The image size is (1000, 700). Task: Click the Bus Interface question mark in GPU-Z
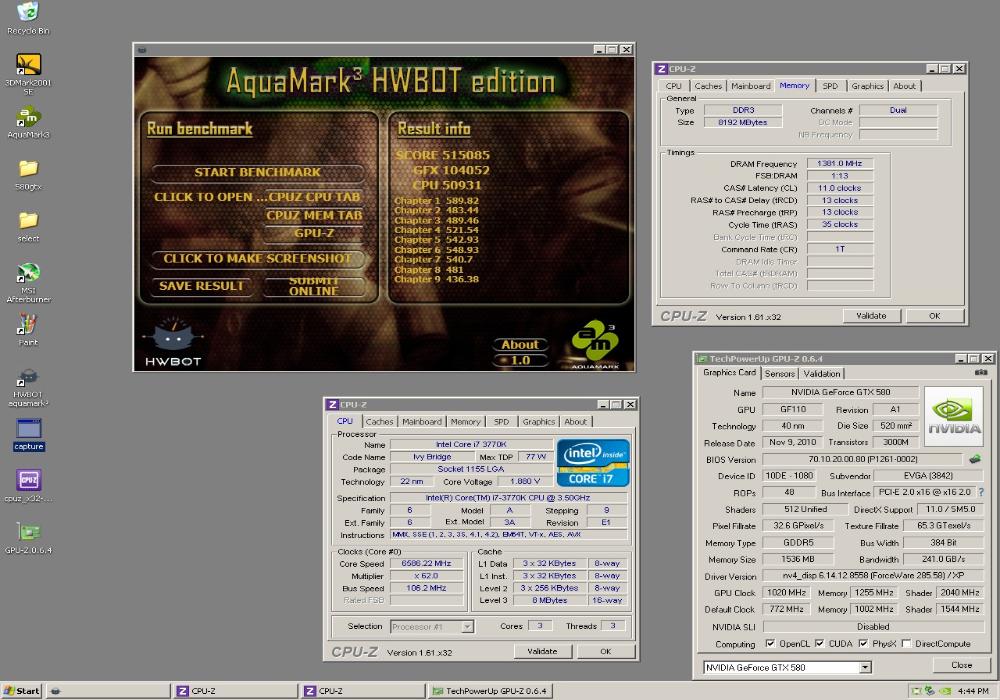(x=981, y=492)
